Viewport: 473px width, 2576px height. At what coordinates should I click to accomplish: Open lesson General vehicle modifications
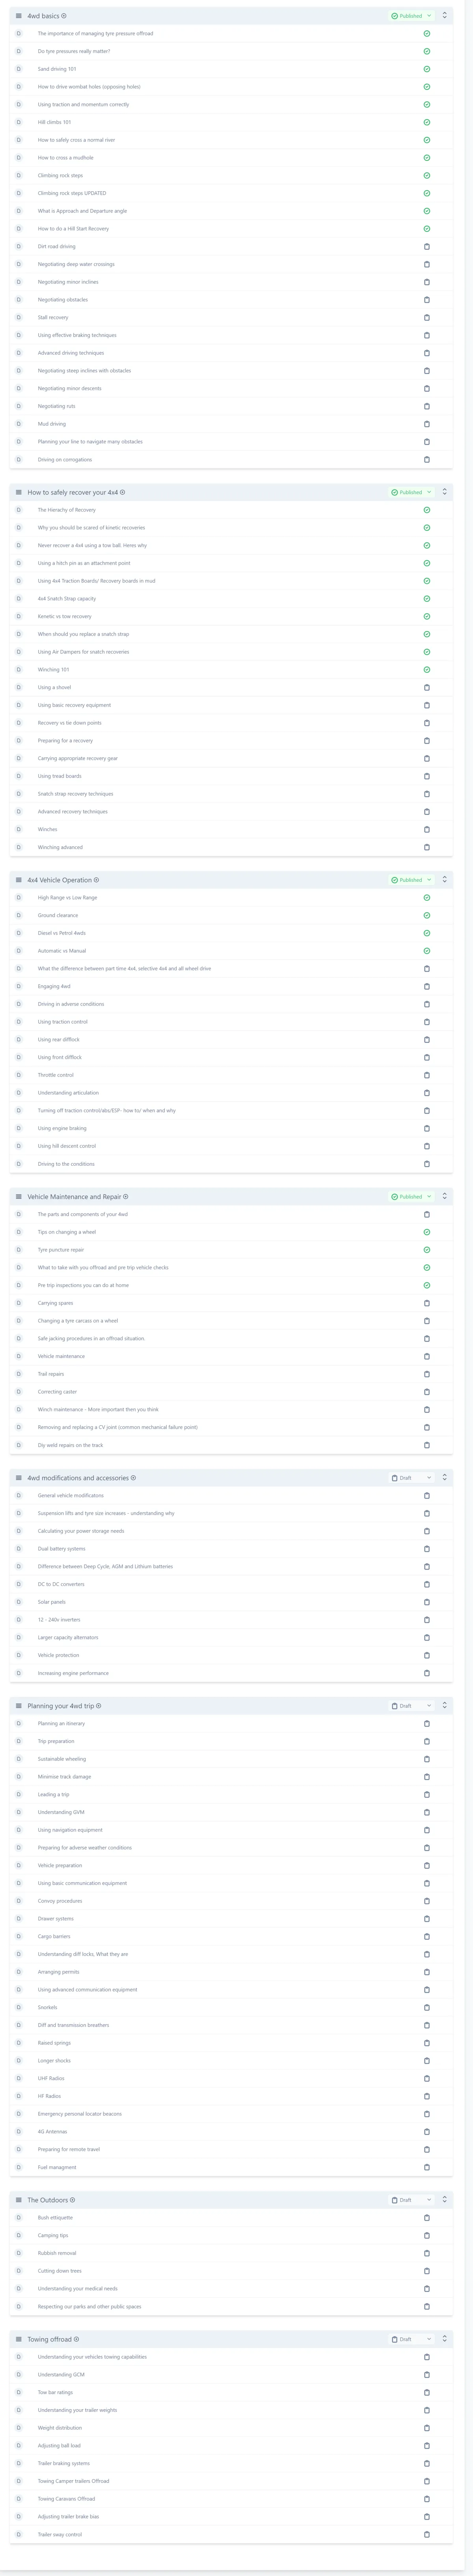coord(71,1496)
